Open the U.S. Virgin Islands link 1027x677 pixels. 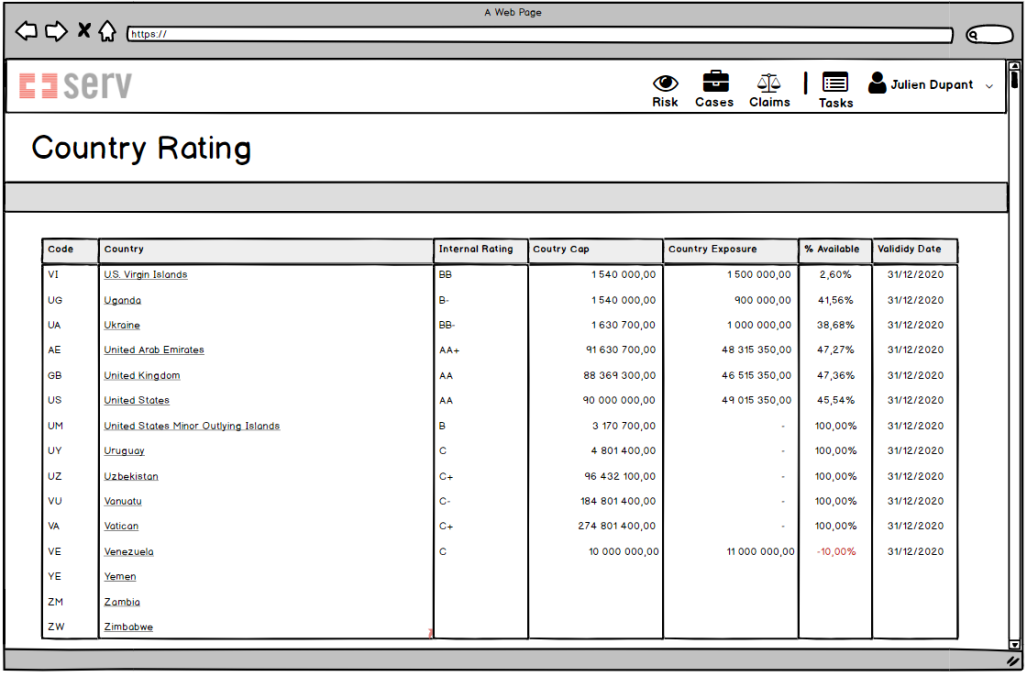tap(145, 275)
